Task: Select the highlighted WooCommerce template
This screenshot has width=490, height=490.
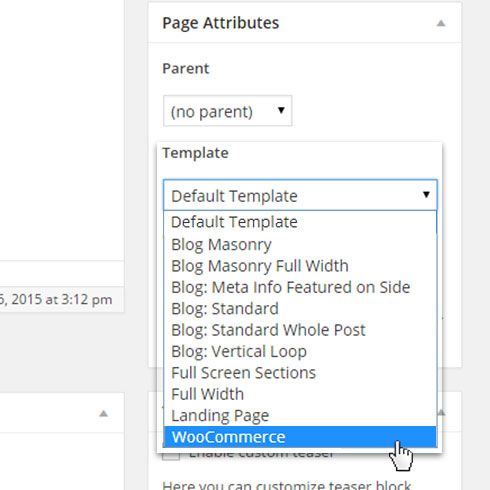Action: point(300,437)
